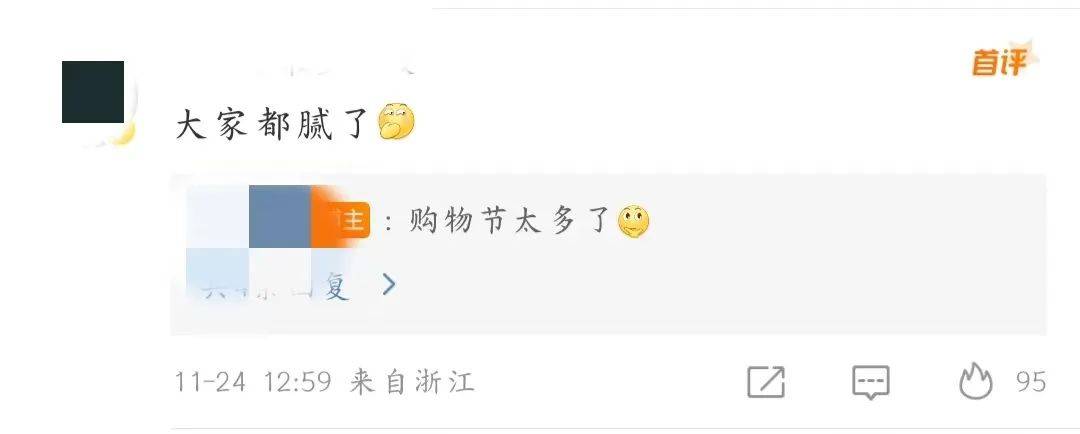Screen dimensions: 1080x434
Task: Tap the repost share icon
Action: pyautogui.click(x=766, y=382)
